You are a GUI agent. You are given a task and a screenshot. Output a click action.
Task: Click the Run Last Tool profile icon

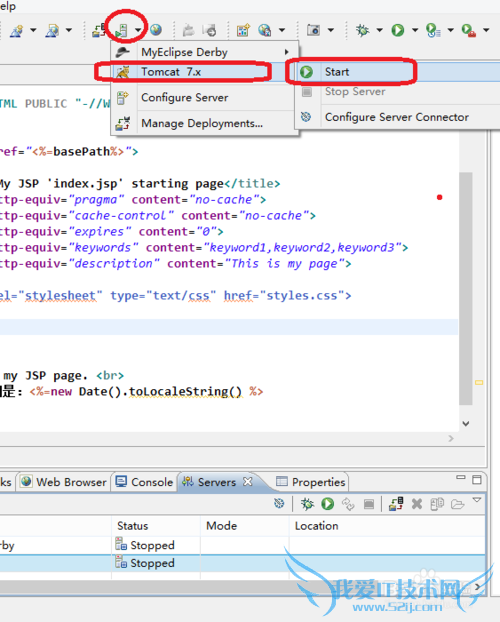433,30
